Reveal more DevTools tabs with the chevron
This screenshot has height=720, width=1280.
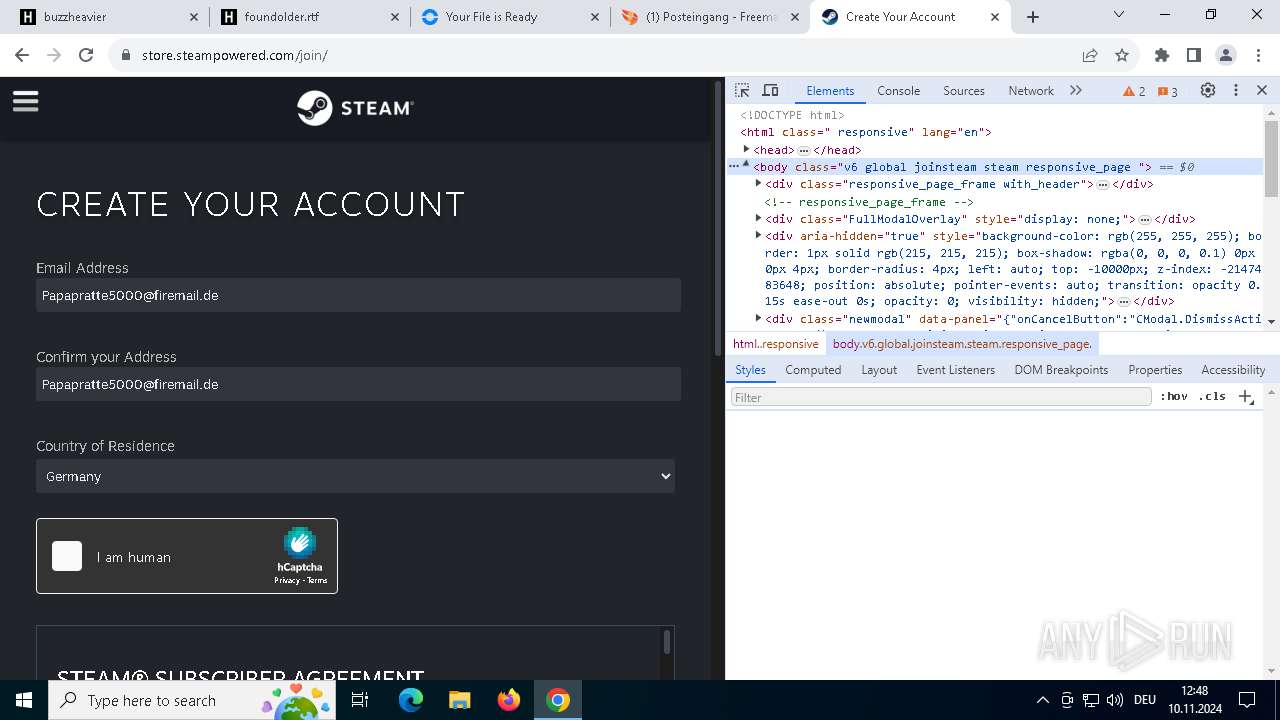(1076, 90)
